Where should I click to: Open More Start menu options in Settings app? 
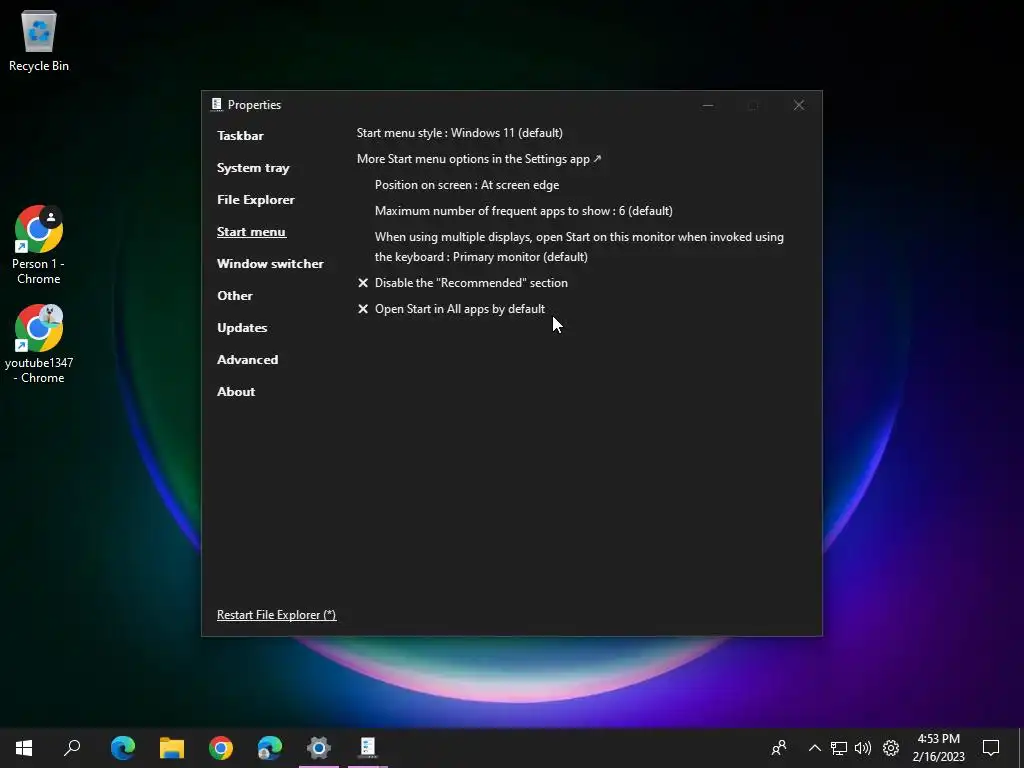click(479, 159)
